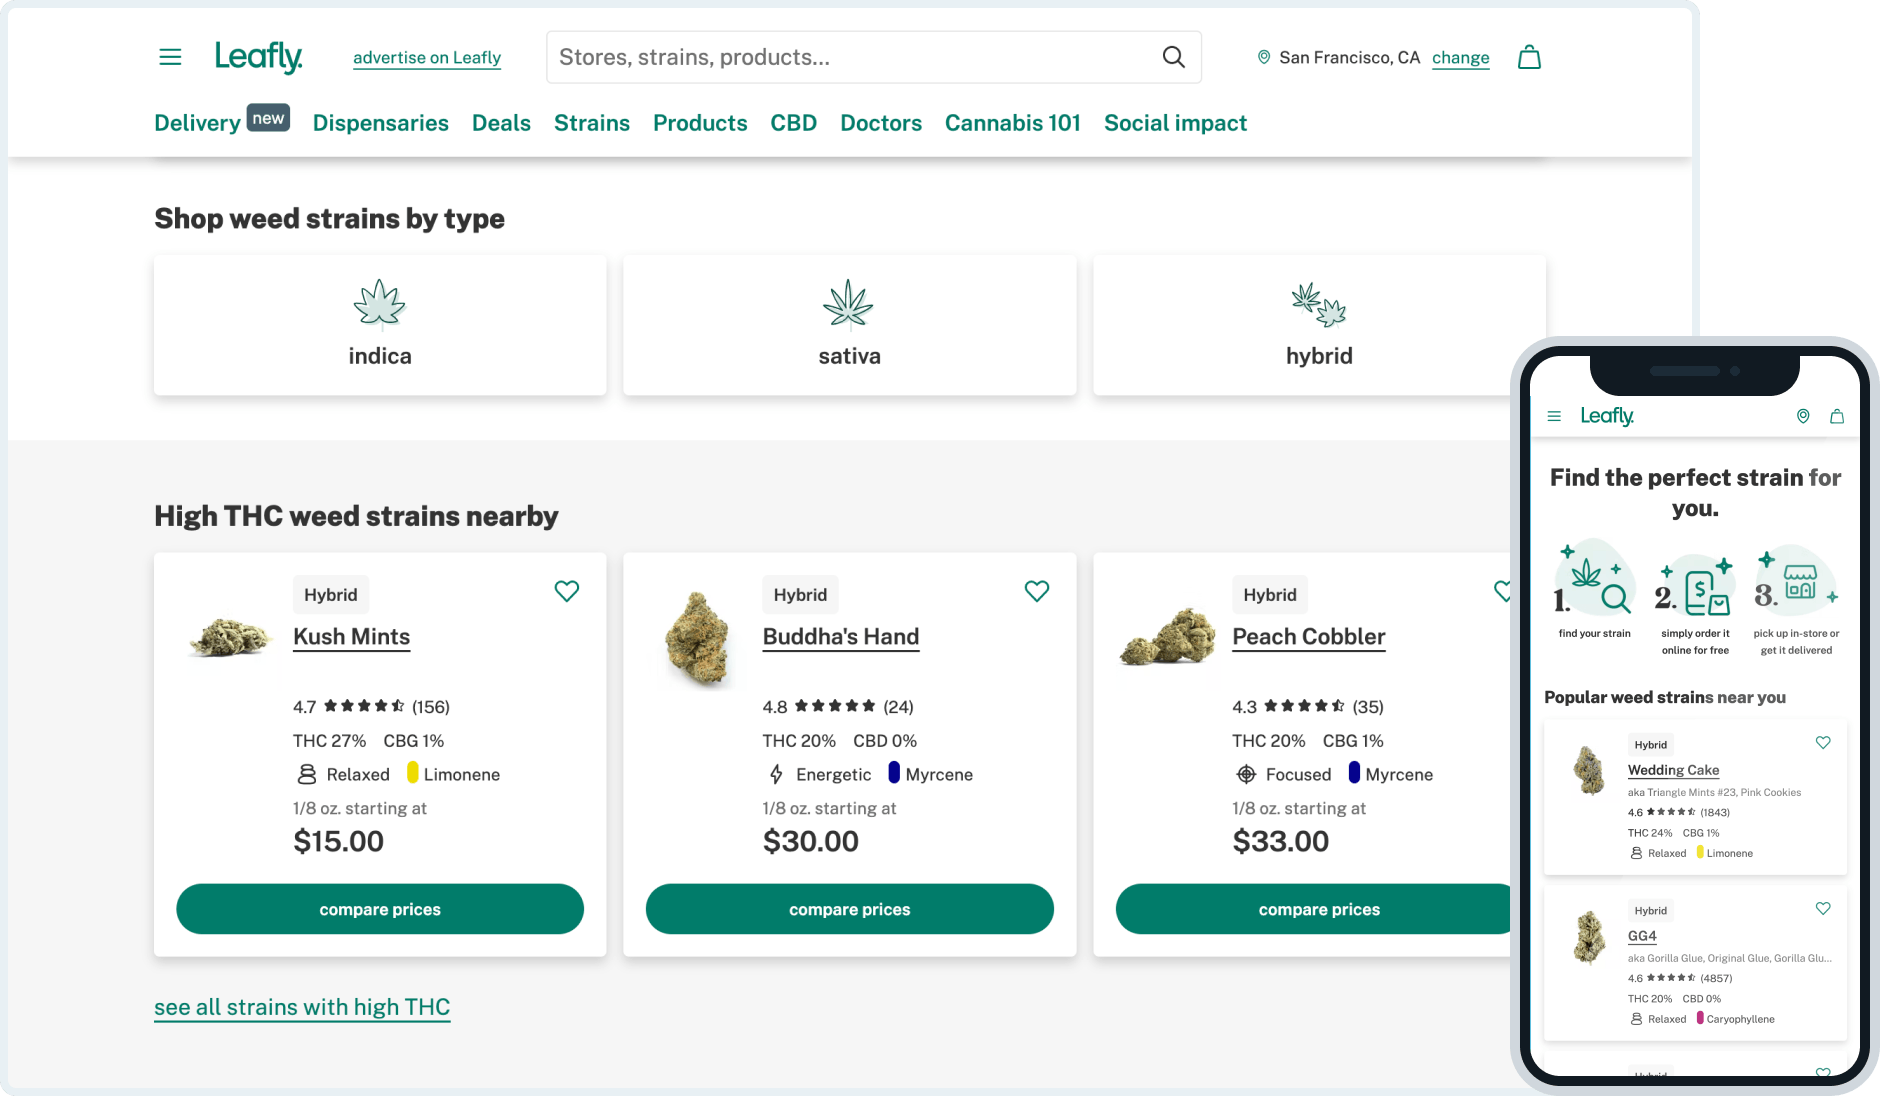Tap shopping bag in phone header
Image resolution: width=1880 pixels, height=1096 pixels.
[1837, 416]
